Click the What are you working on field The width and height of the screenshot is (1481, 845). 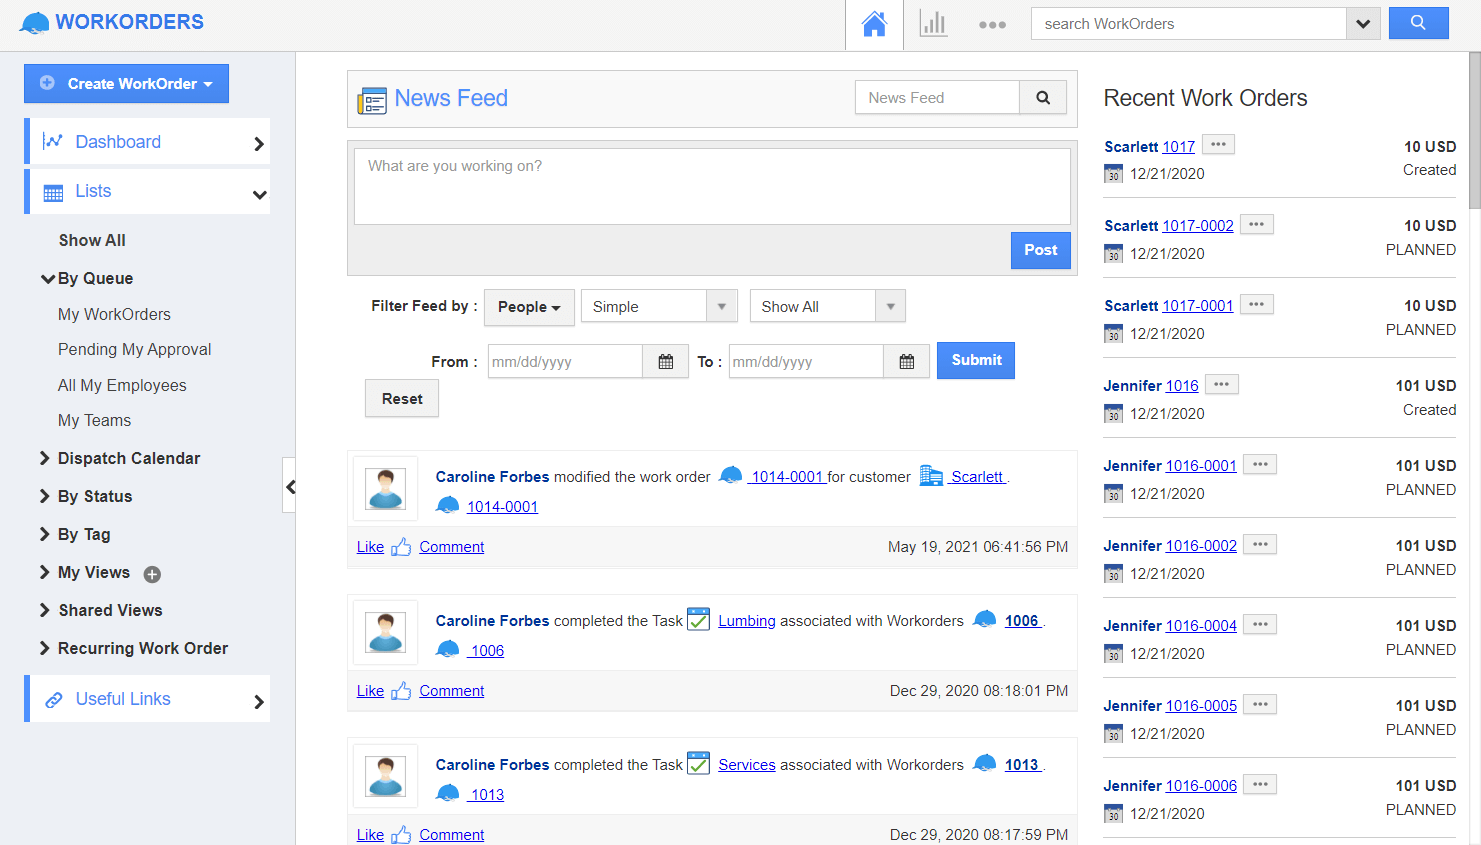711,186
